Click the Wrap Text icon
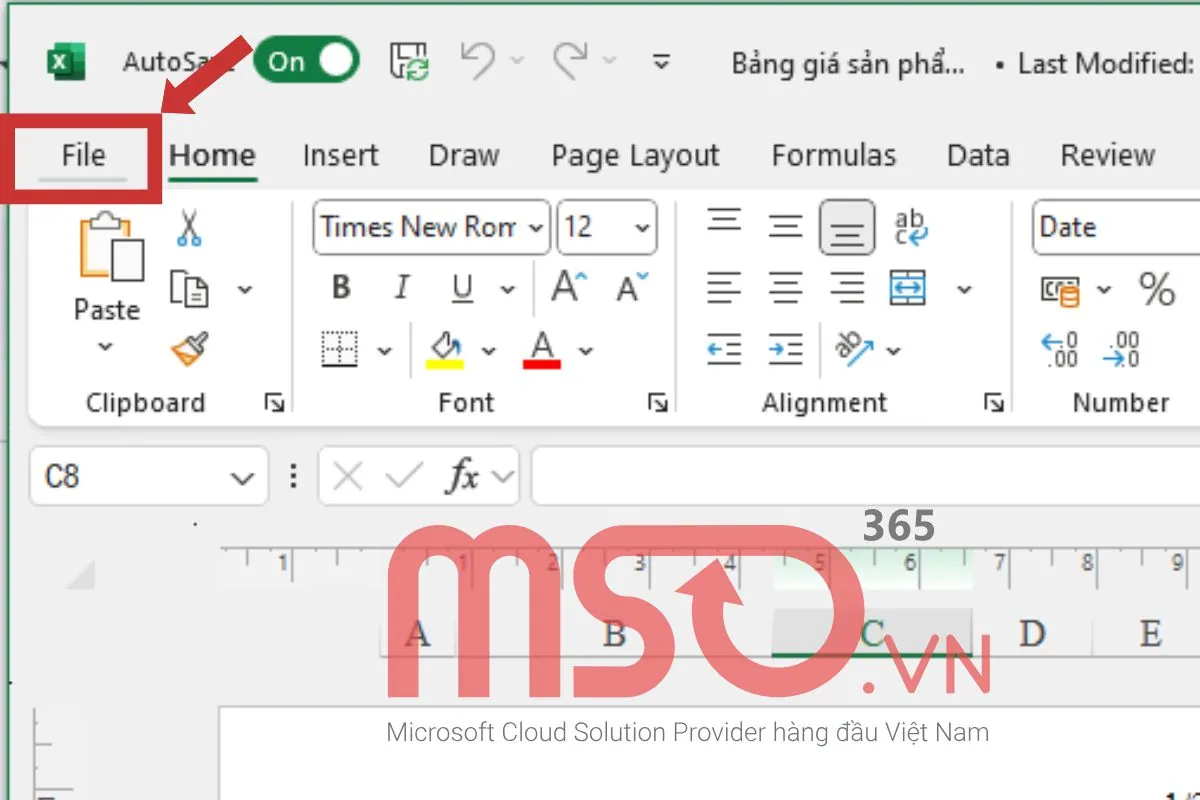1200x800 pixels. [910, 227]
